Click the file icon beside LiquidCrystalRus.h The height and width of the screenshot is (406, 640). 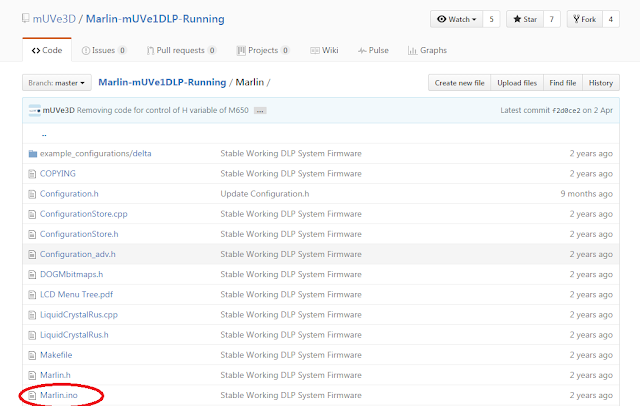32,335
